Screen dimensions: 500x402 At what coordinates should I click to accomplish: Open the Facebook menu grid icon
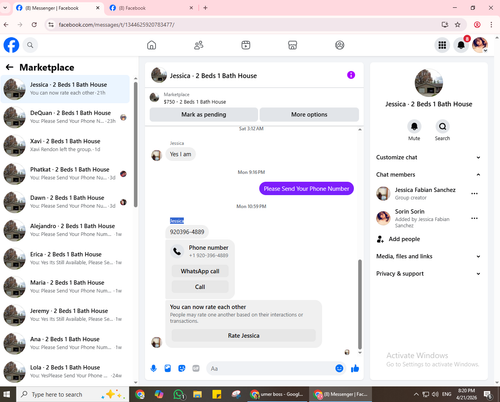click(442, 45)
